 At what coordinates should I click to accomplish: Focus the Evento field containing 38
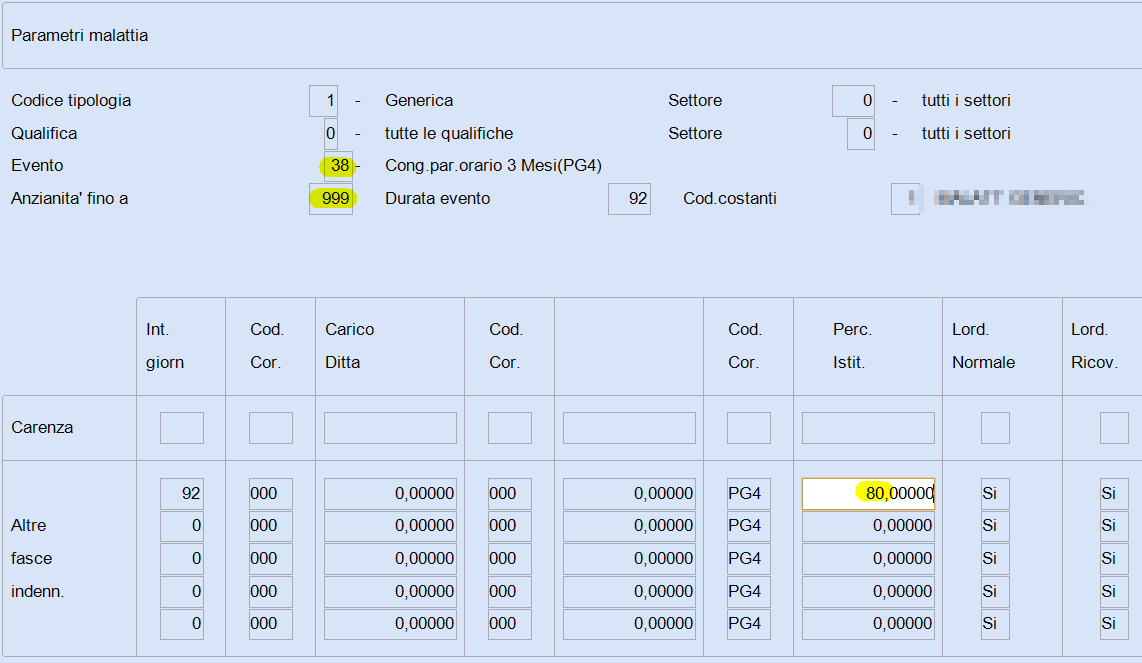338,166
